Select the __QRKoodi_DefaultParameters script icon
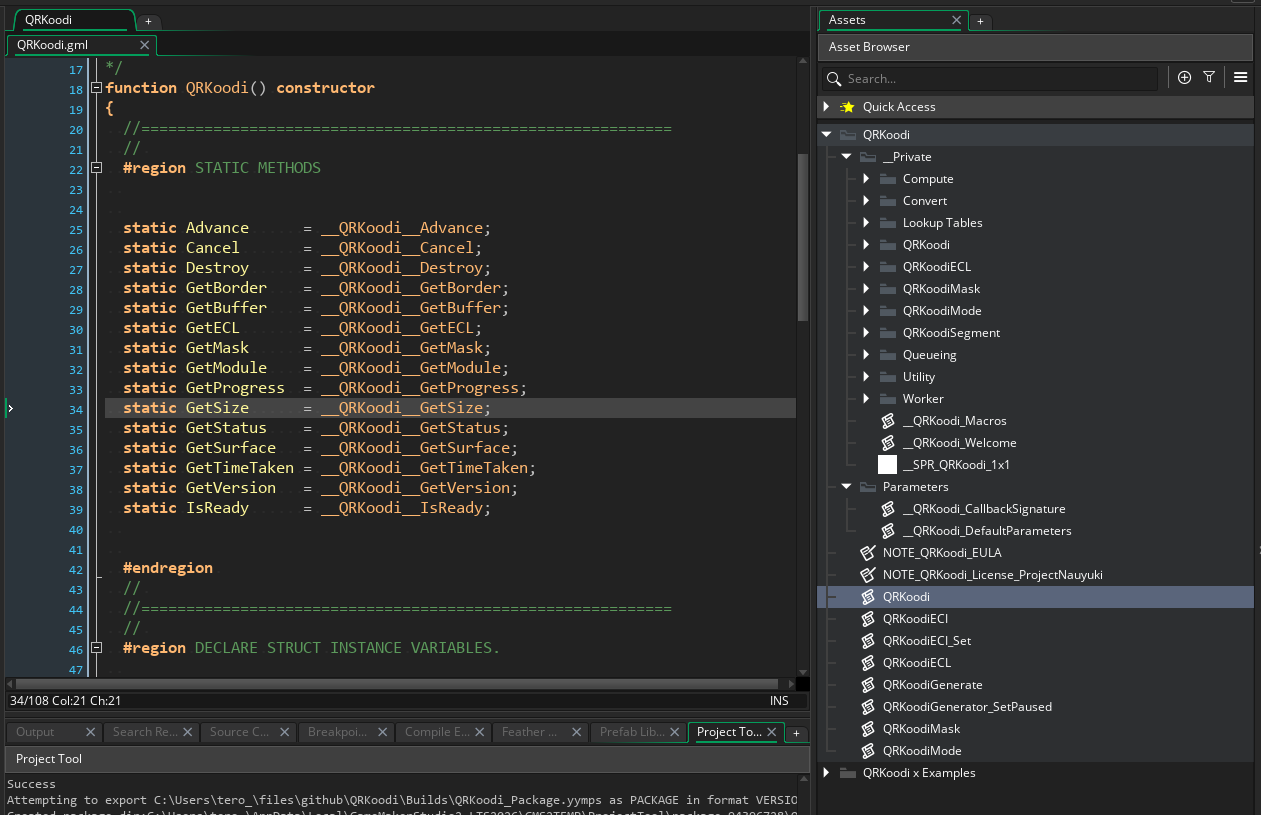The height and width of the screenshot is (815, 1261). click(x=887, y=531)
